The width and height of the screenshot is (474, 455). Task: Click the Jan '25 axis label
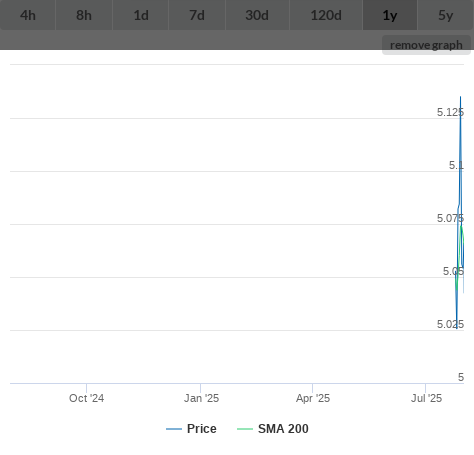click(202, 398)
